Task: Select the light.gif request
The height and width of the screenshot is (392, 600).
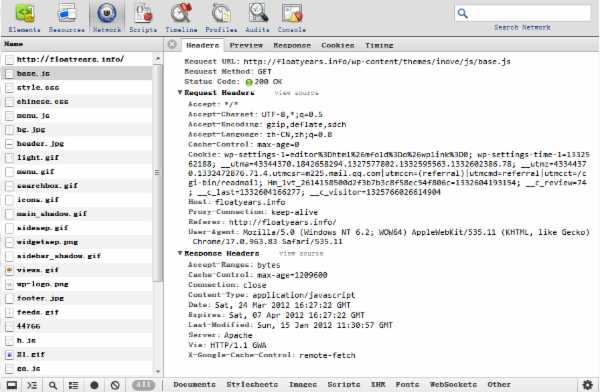Action: pos(77,158)
